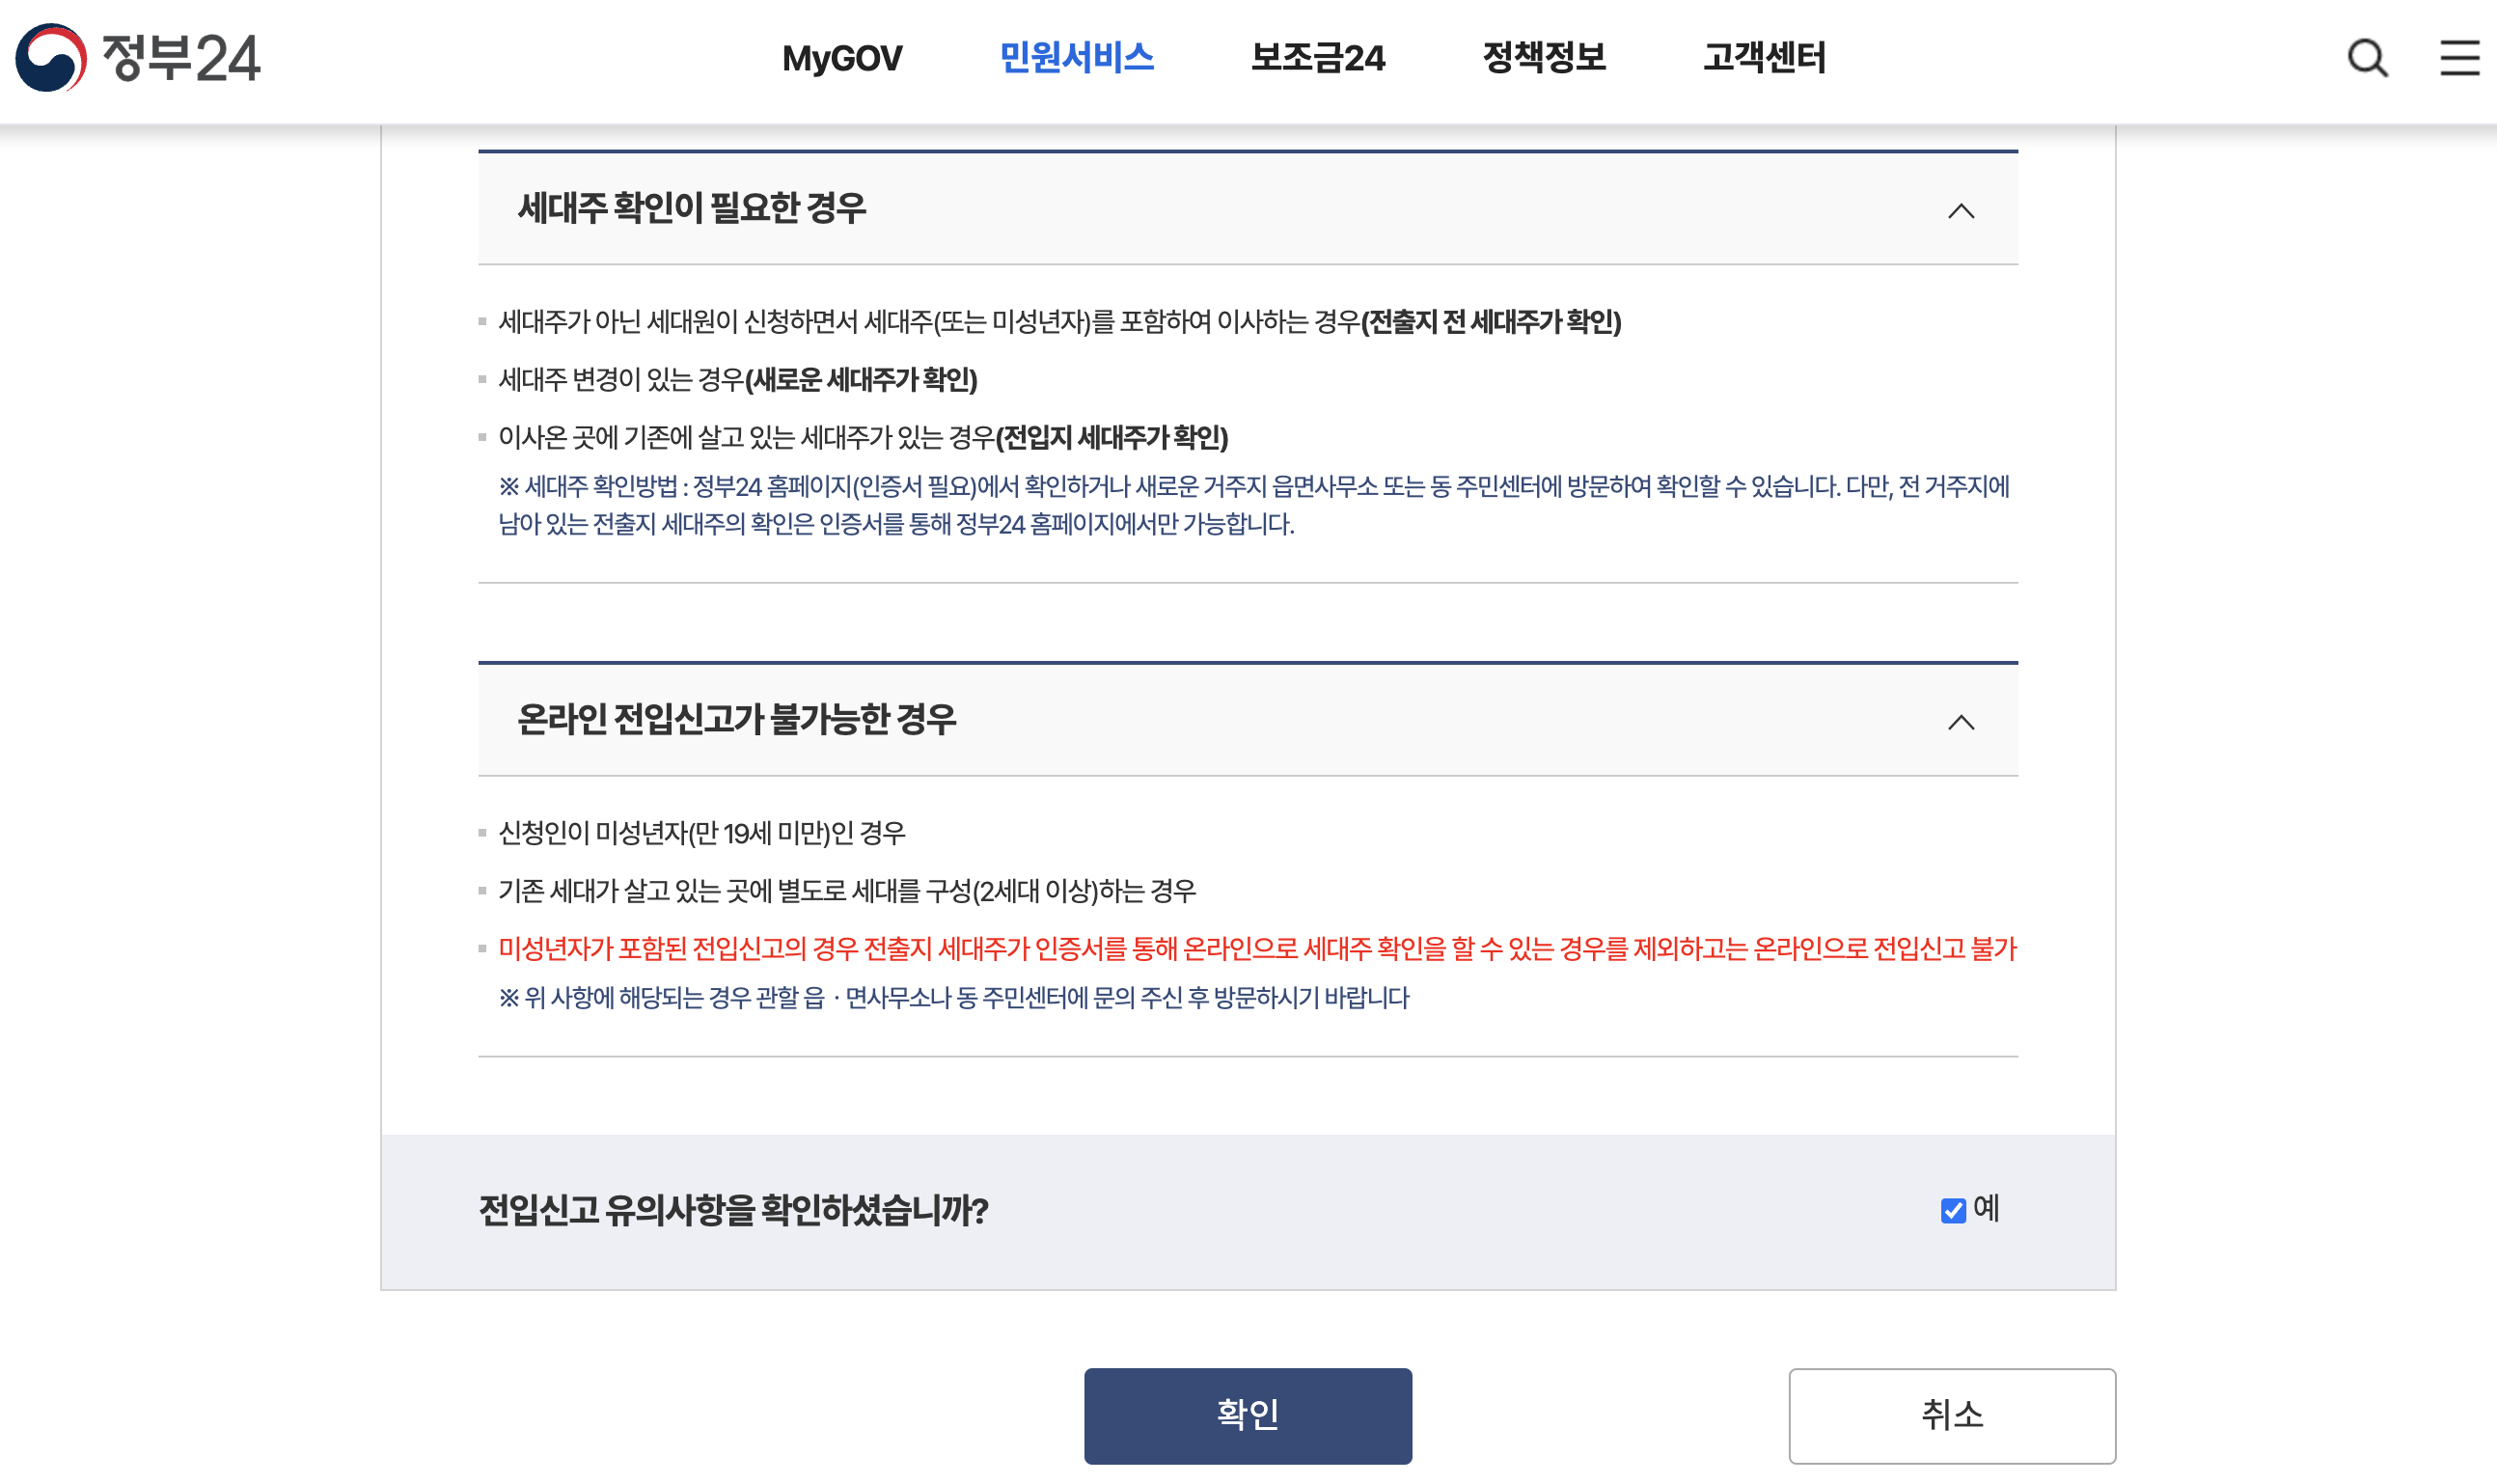Image resolution: width=2497 pixels, height=1484 pixels.
Task: Click the 정부24 logo
Action: click(x=138, y=57)
